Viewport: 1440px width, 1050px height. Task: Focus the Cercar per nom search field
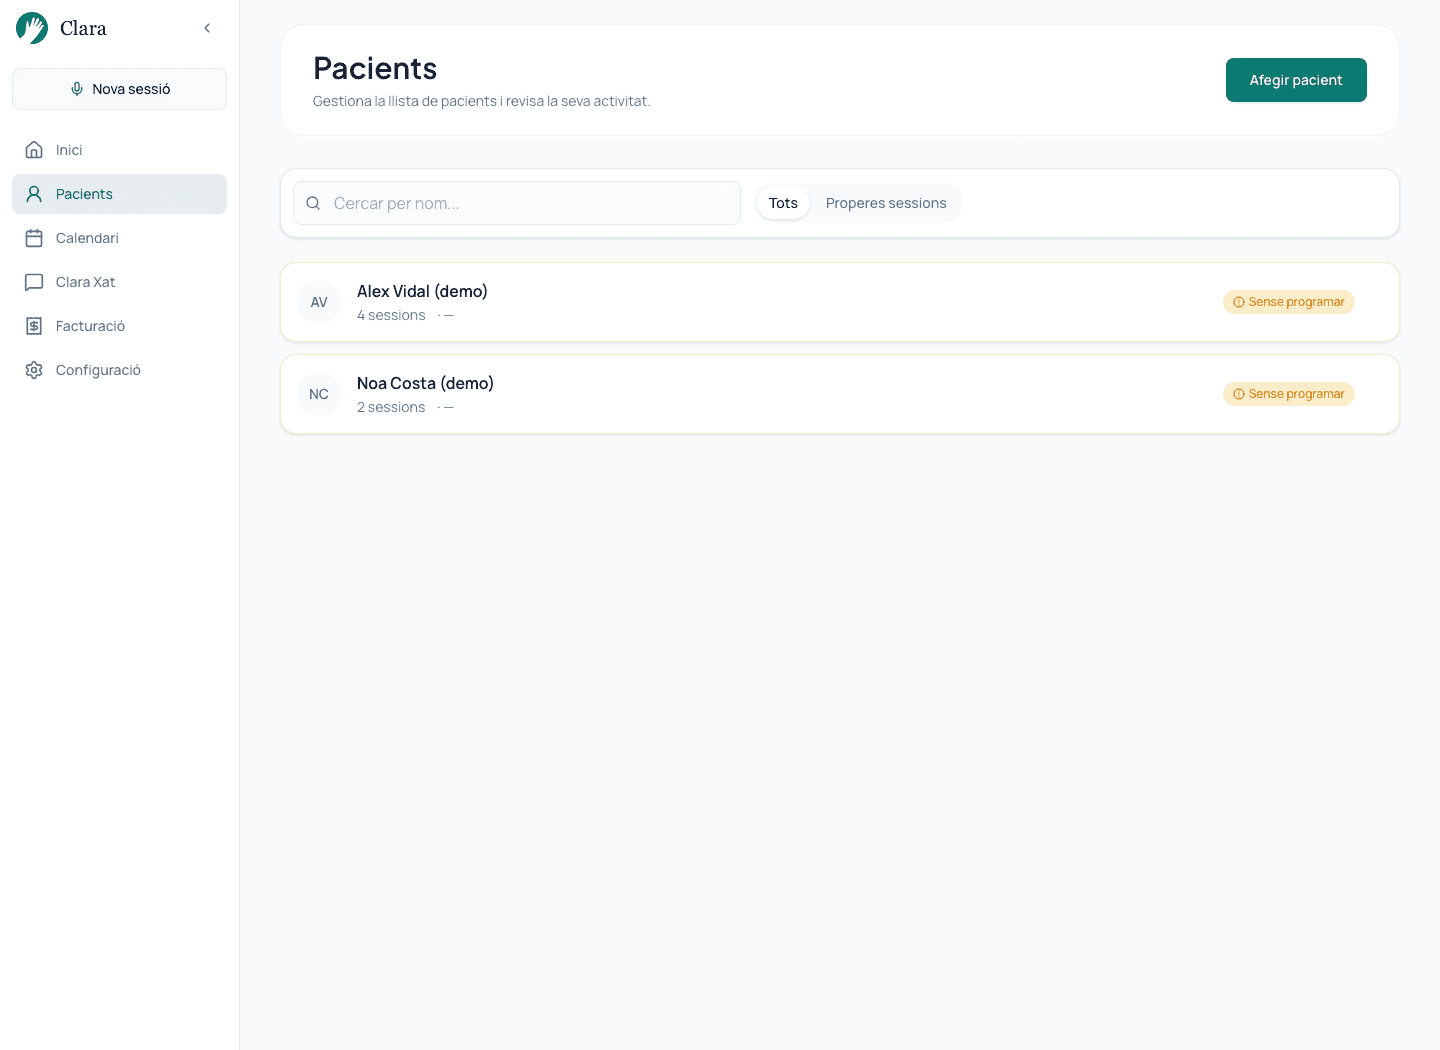click(517, 203)
